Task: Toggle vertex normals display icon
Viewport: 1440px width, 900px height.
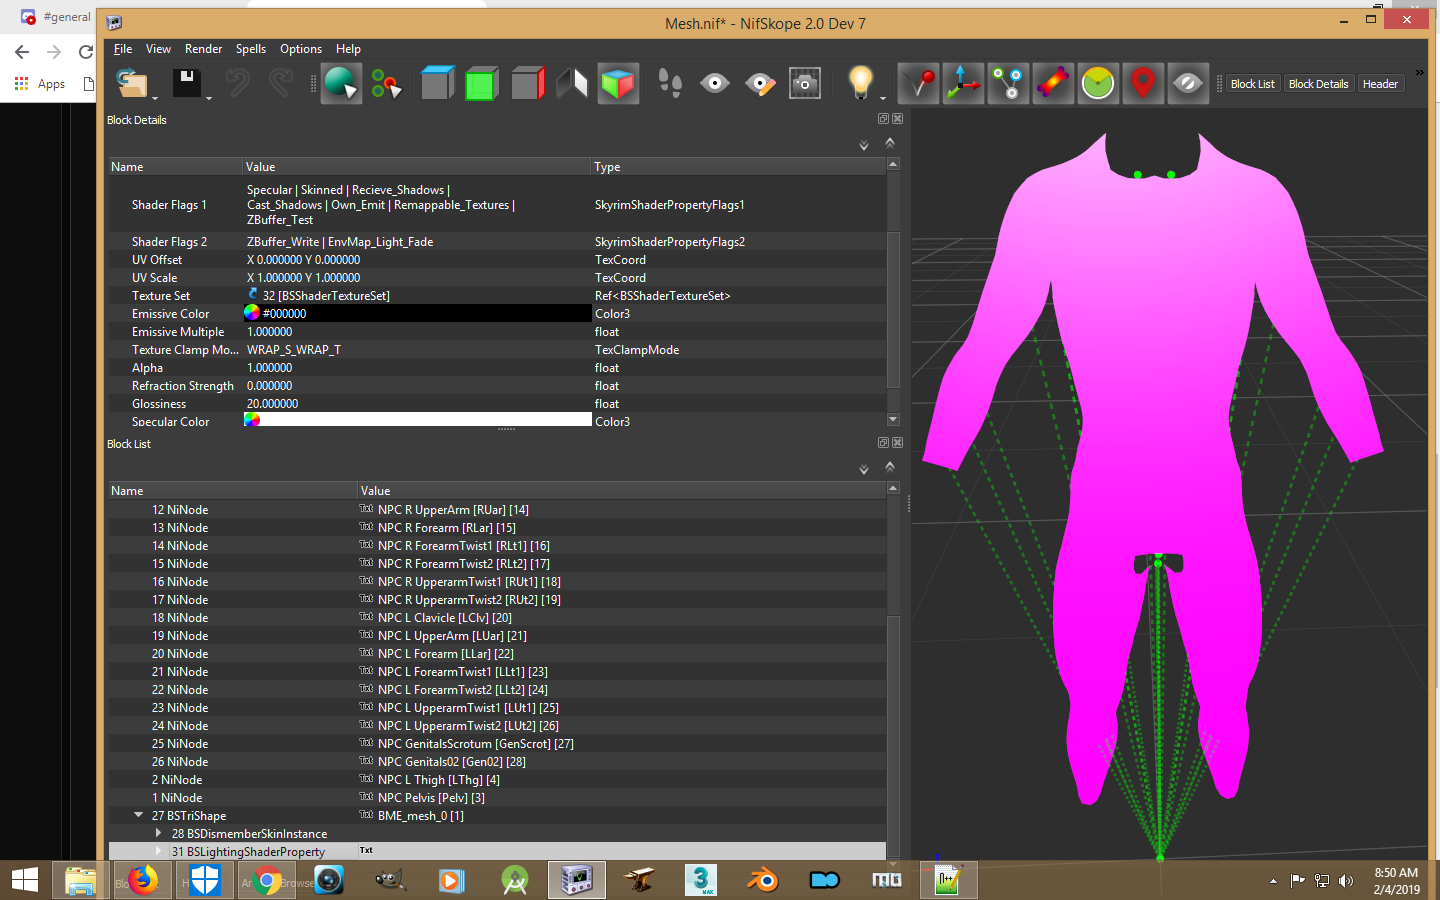Action: 918,83
